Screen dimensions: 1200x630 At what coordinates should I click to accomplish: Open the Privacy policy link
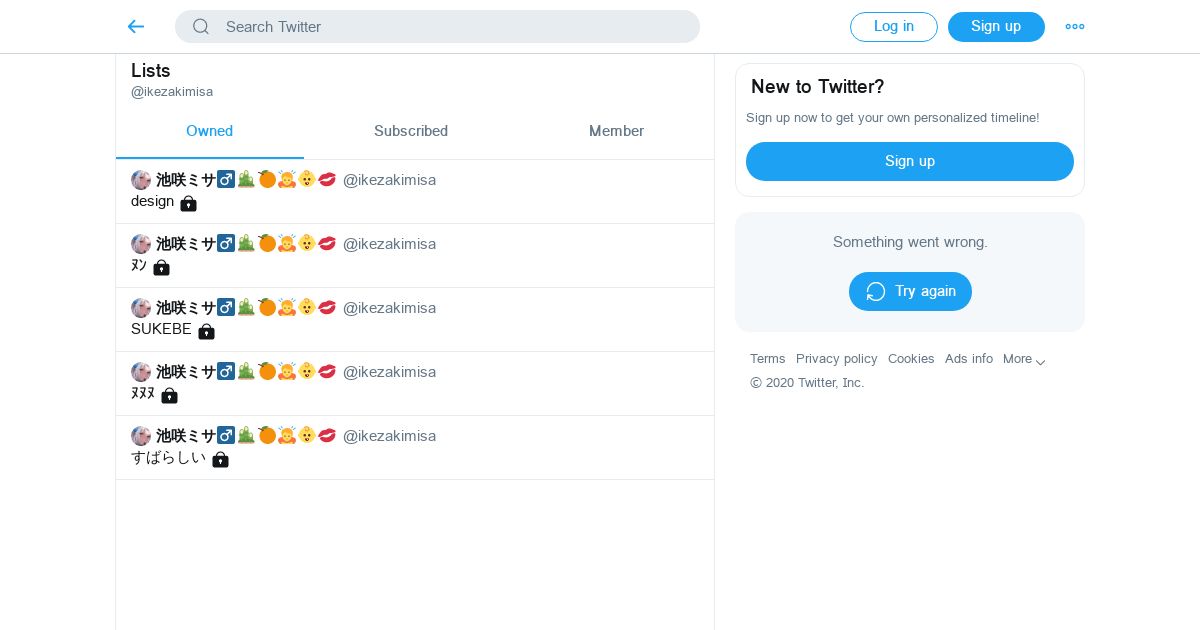836,359
